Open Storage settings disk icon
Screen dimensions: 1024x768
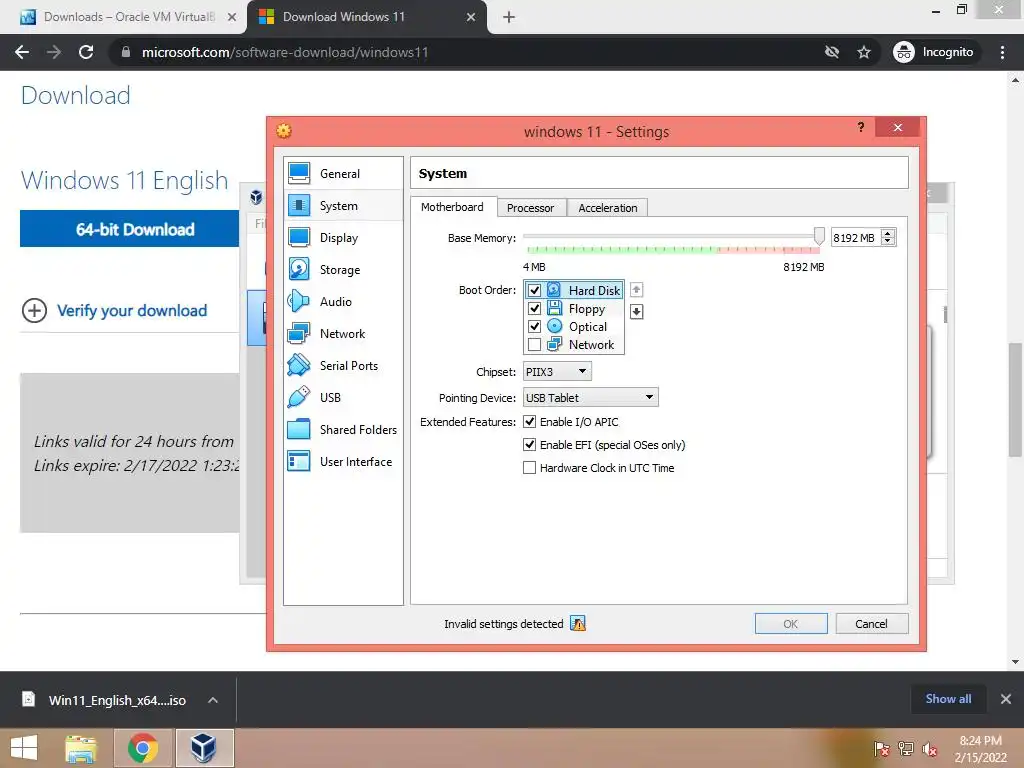tap(299, 269)
